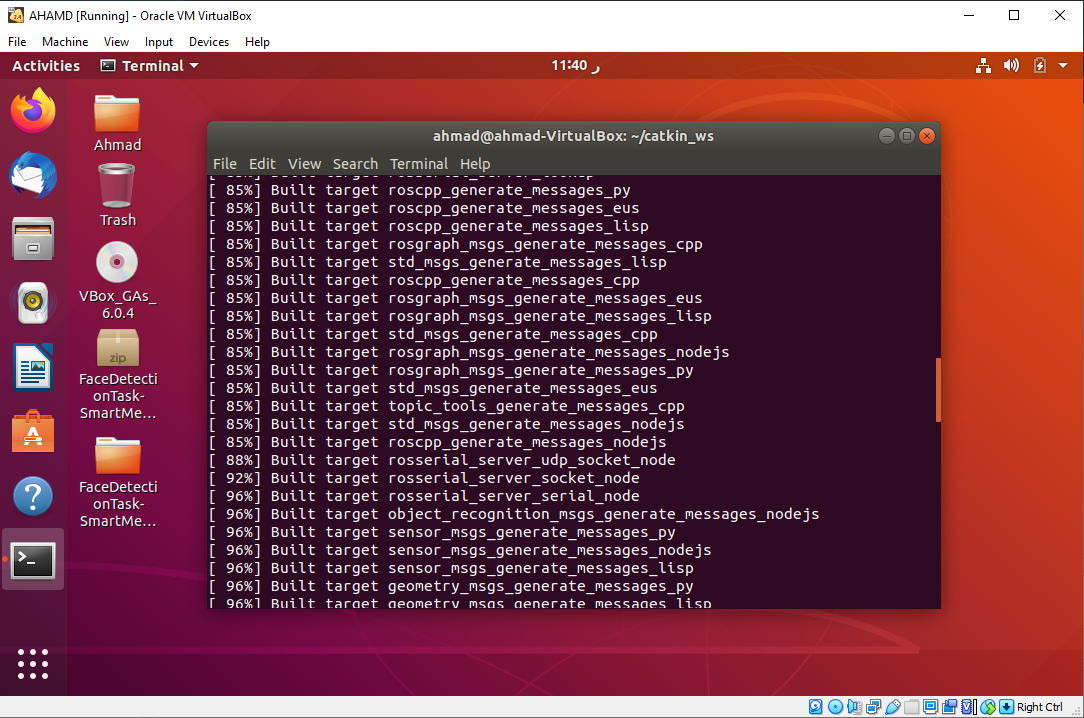This screenshot has width=1084, height=718.
Task: Open the Firefox icon in the dock
Action: [33, 110]
